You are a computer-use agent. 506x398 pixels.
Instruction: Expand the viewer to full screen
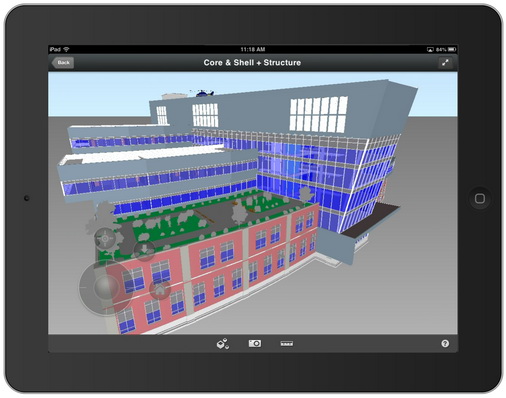[x=445, y=62]
